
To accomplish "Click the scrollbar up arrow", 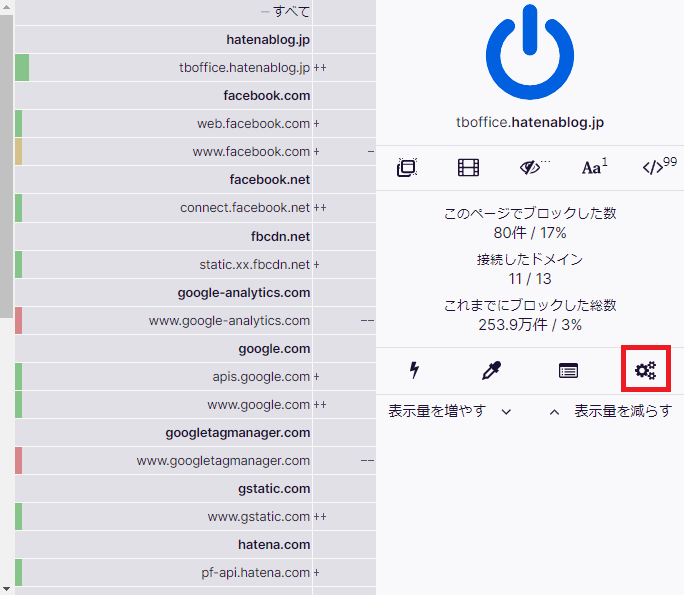I will point(7,7).
